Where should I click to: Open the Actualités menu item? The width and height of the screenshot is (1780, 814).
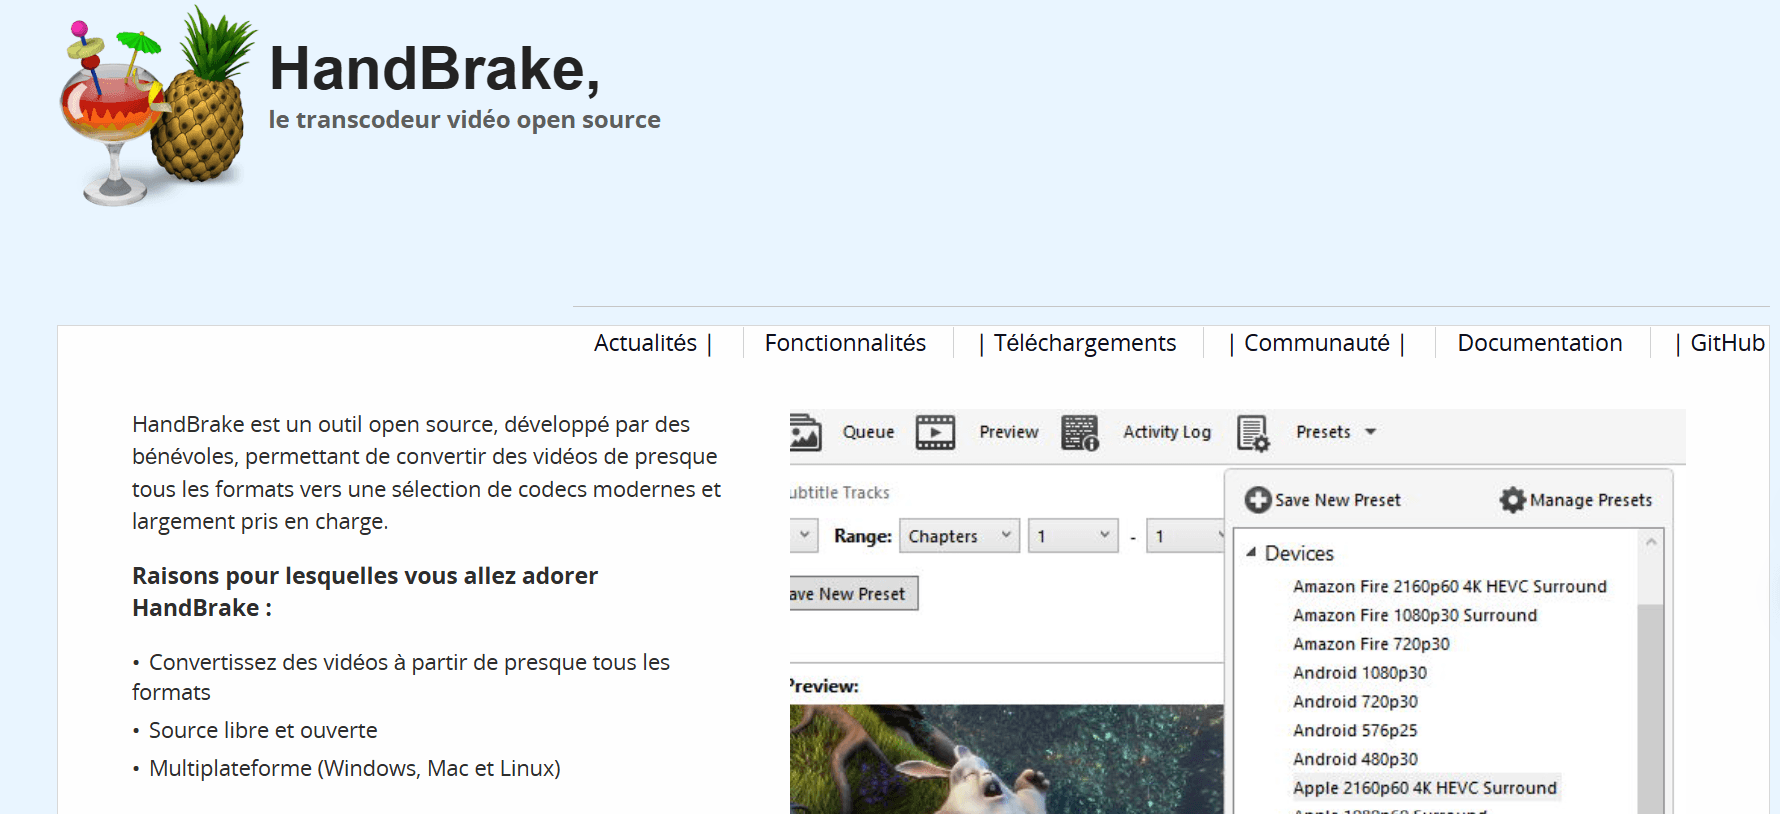pos(645,343)
